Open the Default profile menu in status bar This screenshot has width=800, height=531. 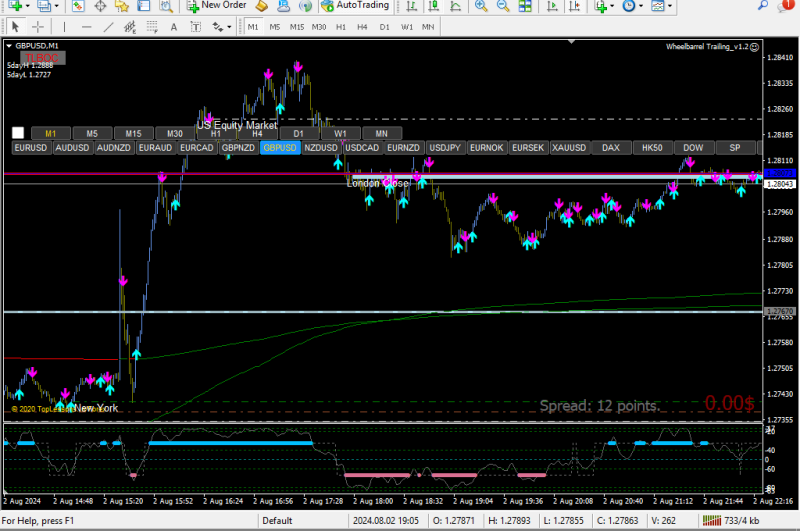pyautogui.click(x=278, y=521)
